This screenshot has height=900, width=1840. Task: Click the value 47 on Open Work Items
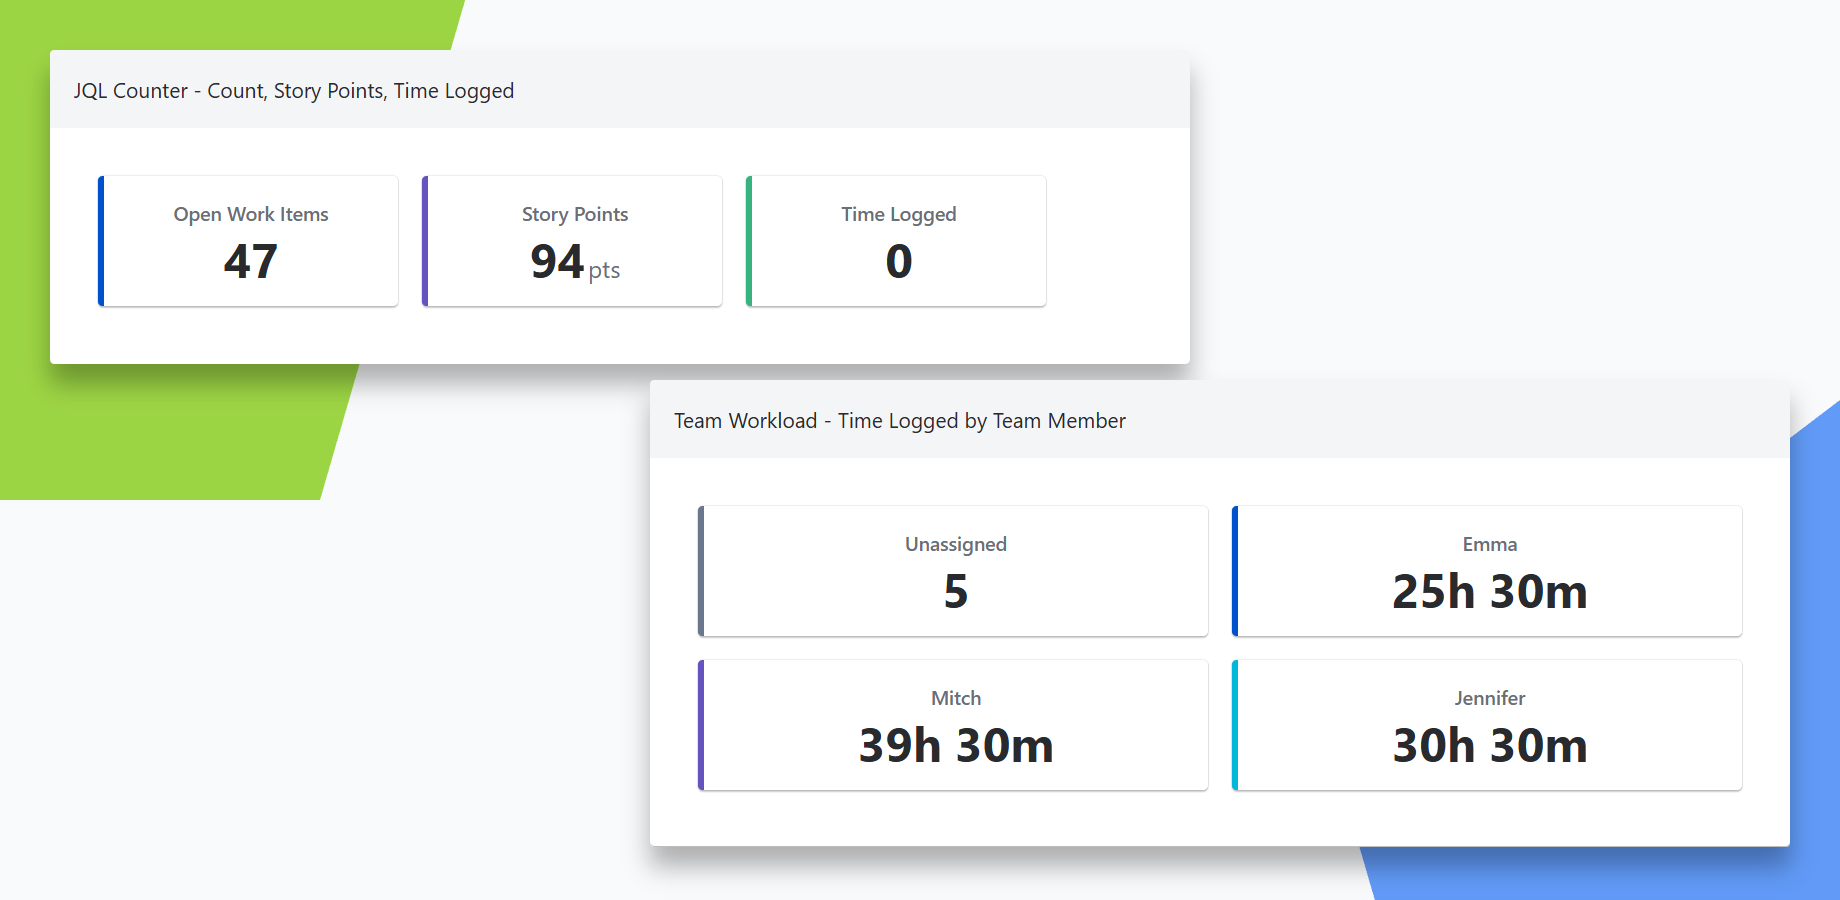tap(249, 262)
